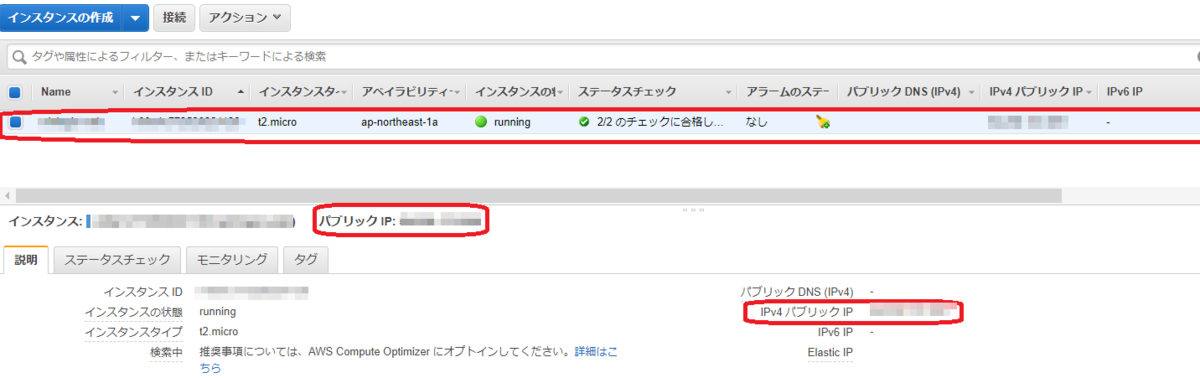
Task: Click the パブリック DNS (IPv4) details label
Action: click(x=797, y=291)
